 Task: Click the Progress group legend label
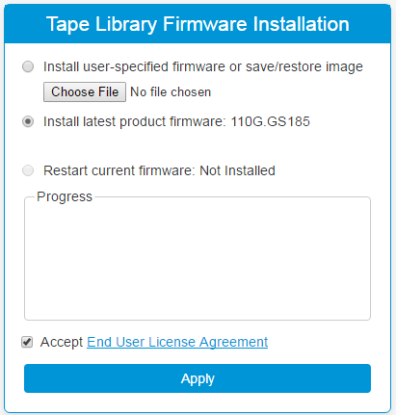(x=64, y=197)
